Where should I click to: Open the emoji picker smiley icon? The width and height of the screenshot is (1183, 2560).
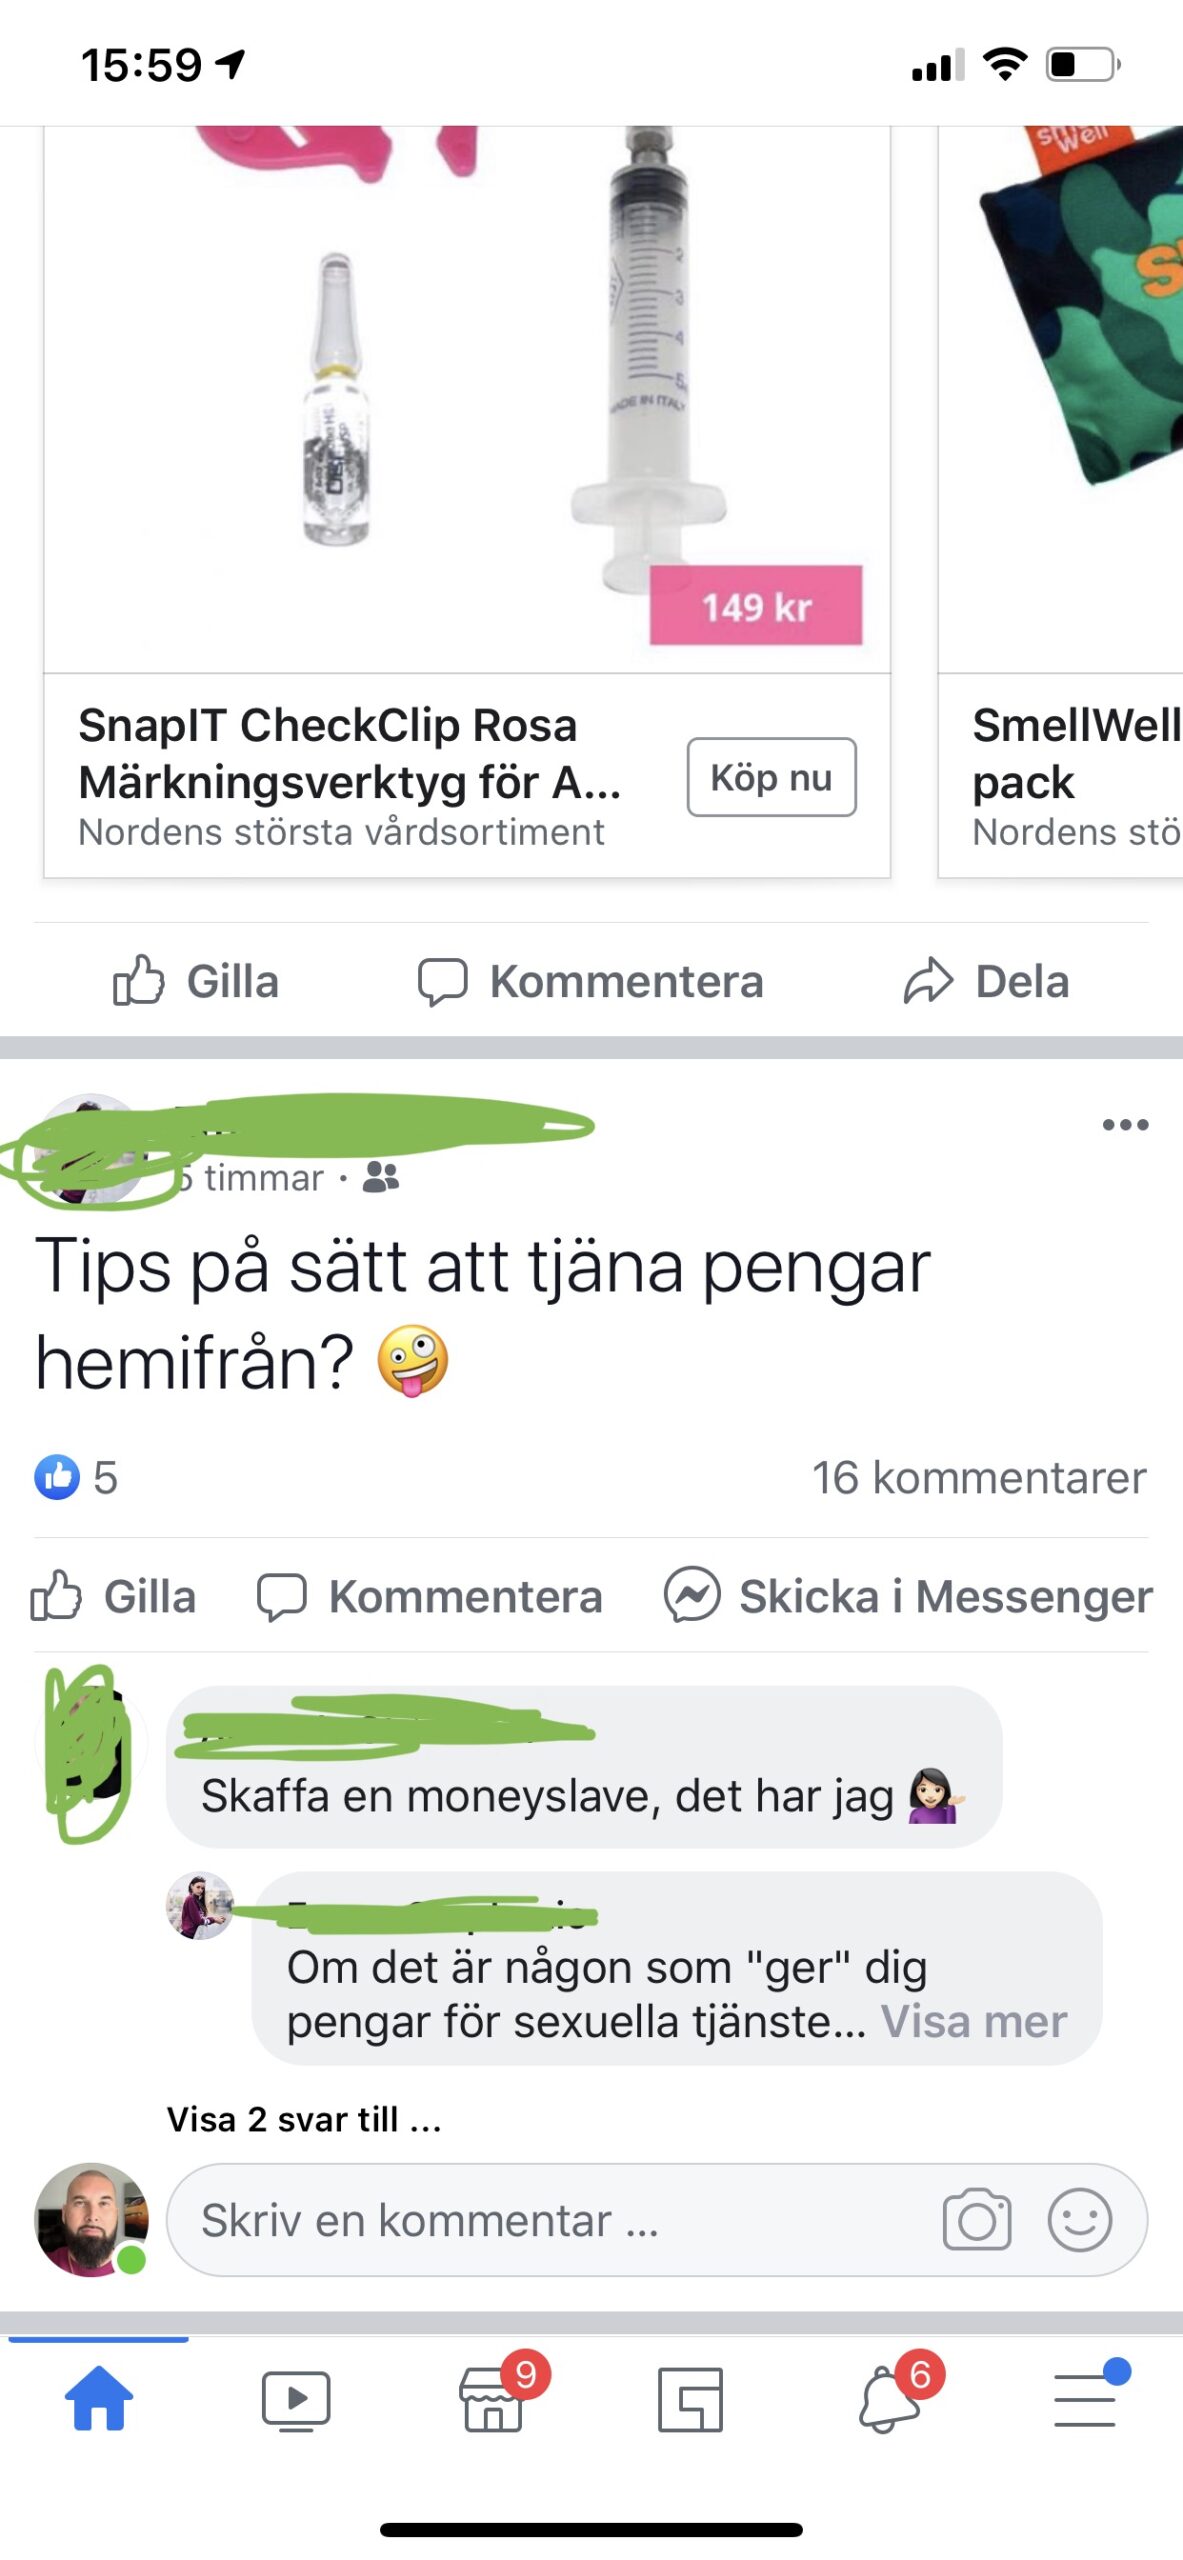tap(1080, 2220)
